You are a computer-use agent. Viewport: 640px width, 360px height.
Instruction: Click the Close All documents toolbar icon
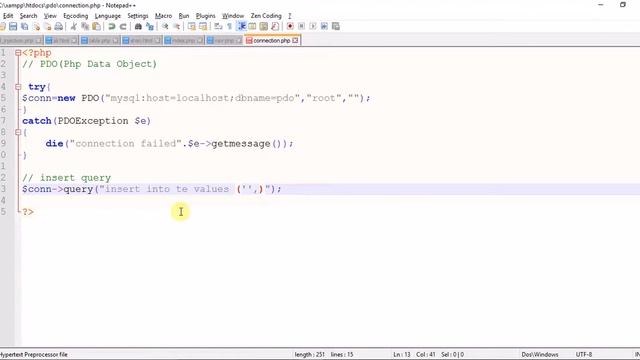[47, 27]
